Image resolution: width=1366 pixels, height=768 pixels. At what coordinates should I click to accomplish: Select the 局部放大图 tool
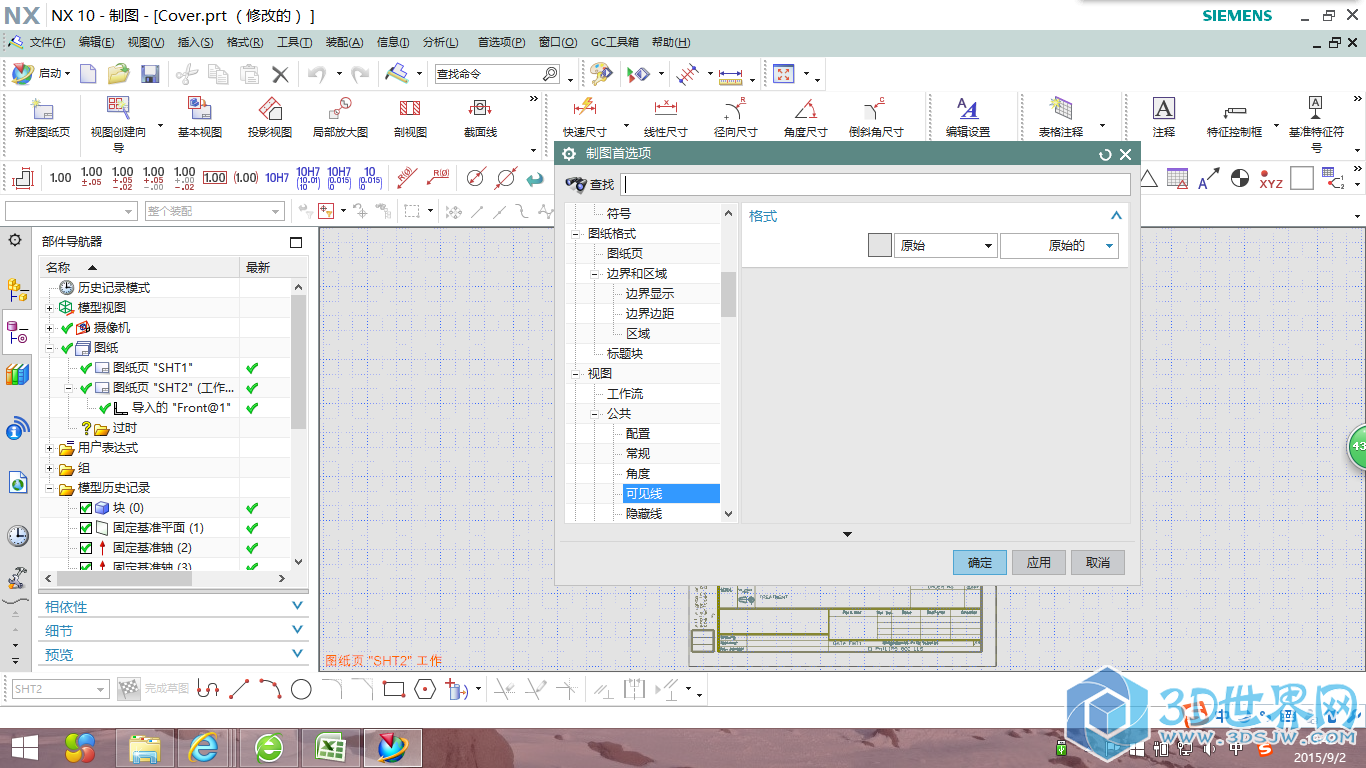point(340,118)
